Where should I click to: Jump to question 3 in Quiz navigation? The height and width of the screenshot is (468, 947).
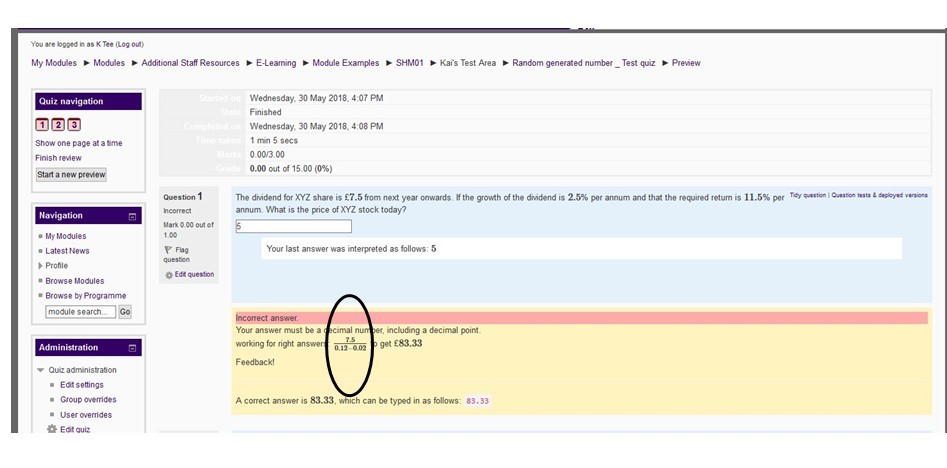[x=74, y=125]
